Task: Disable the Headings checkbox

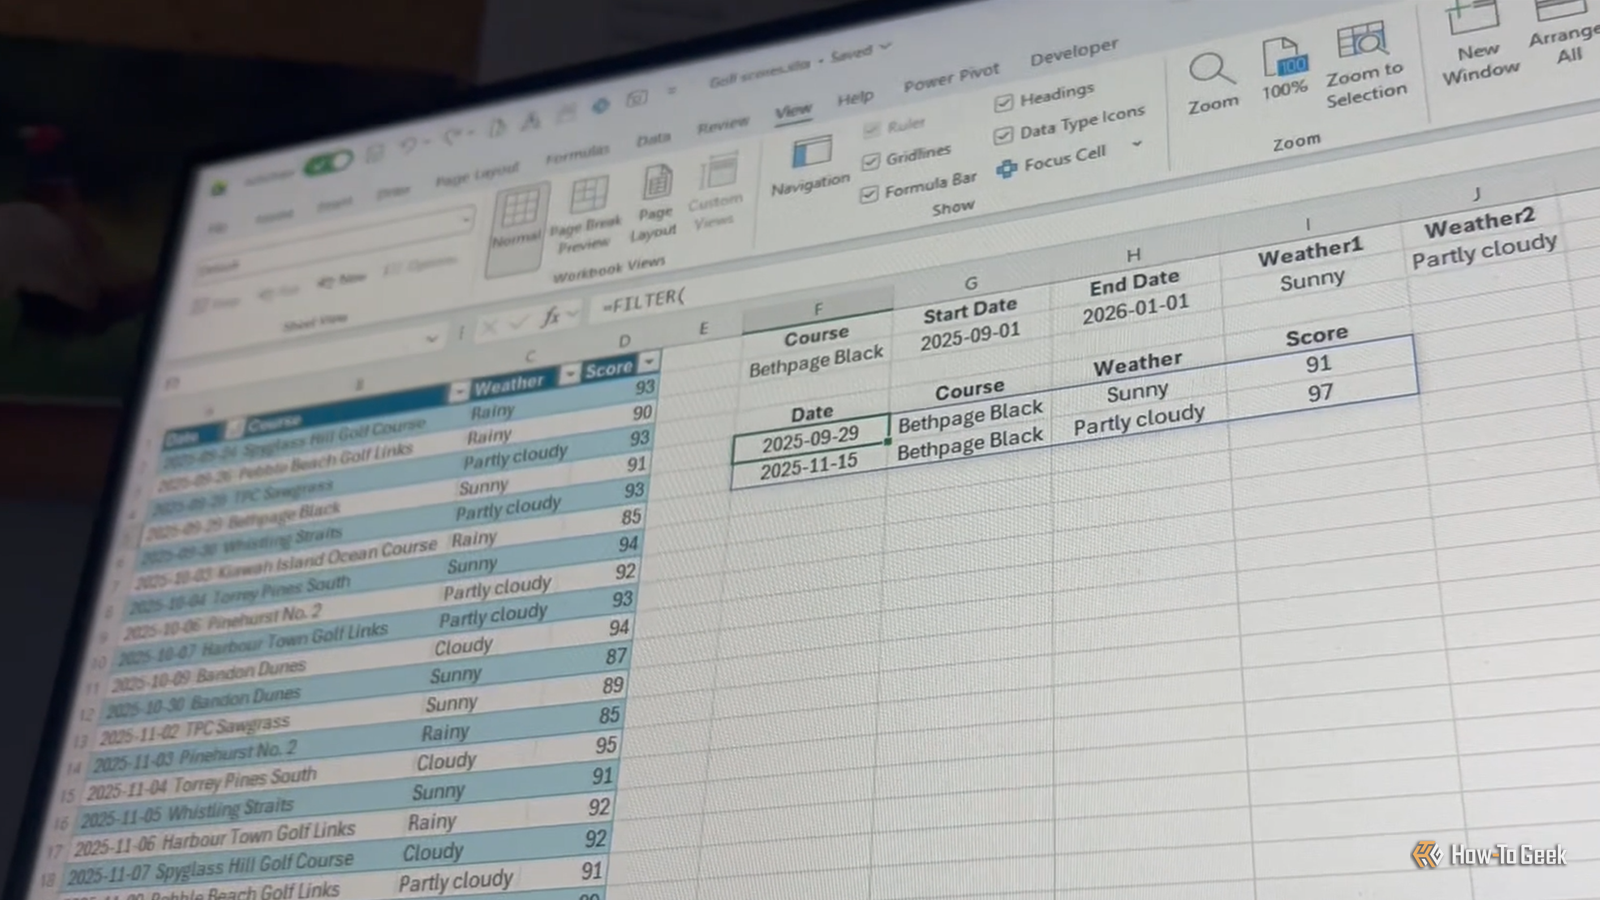Action: [1004, 102]
